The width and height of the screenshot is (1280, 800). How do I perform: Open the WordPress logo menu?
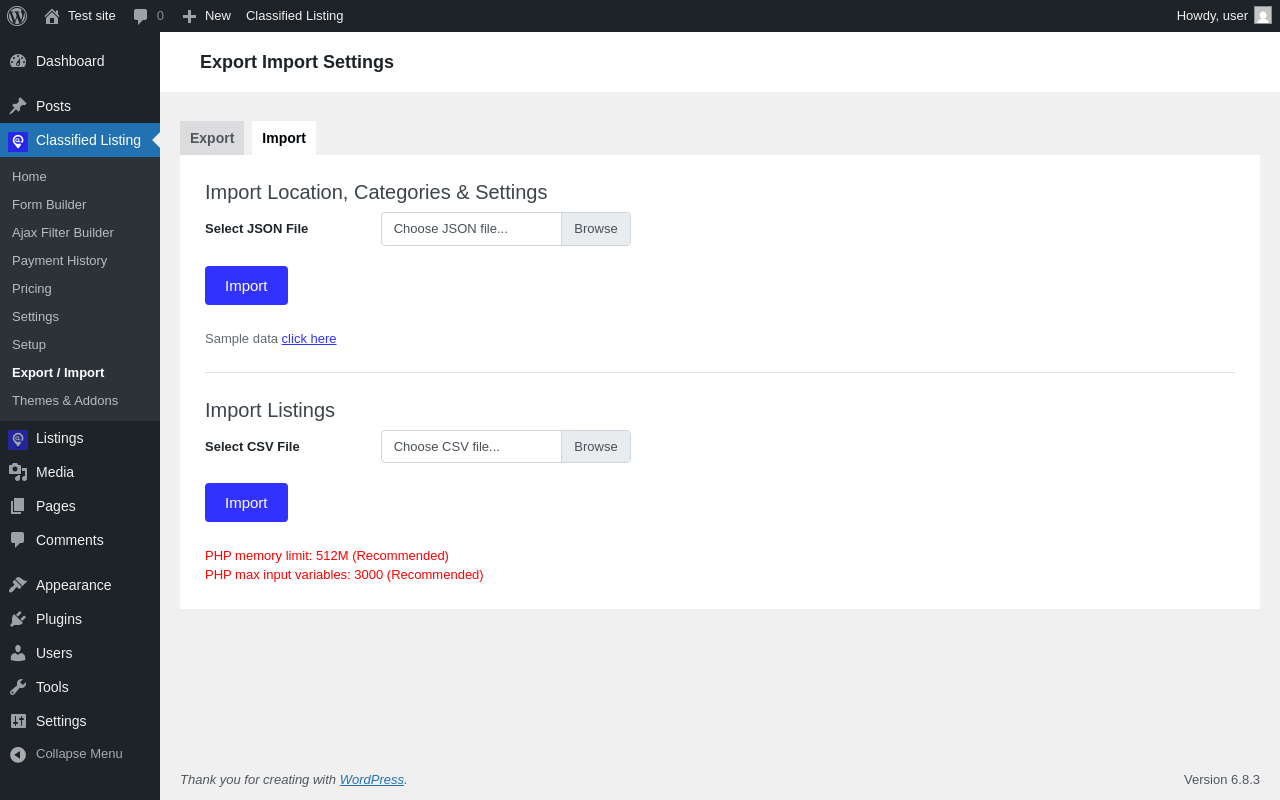[17, 16]
